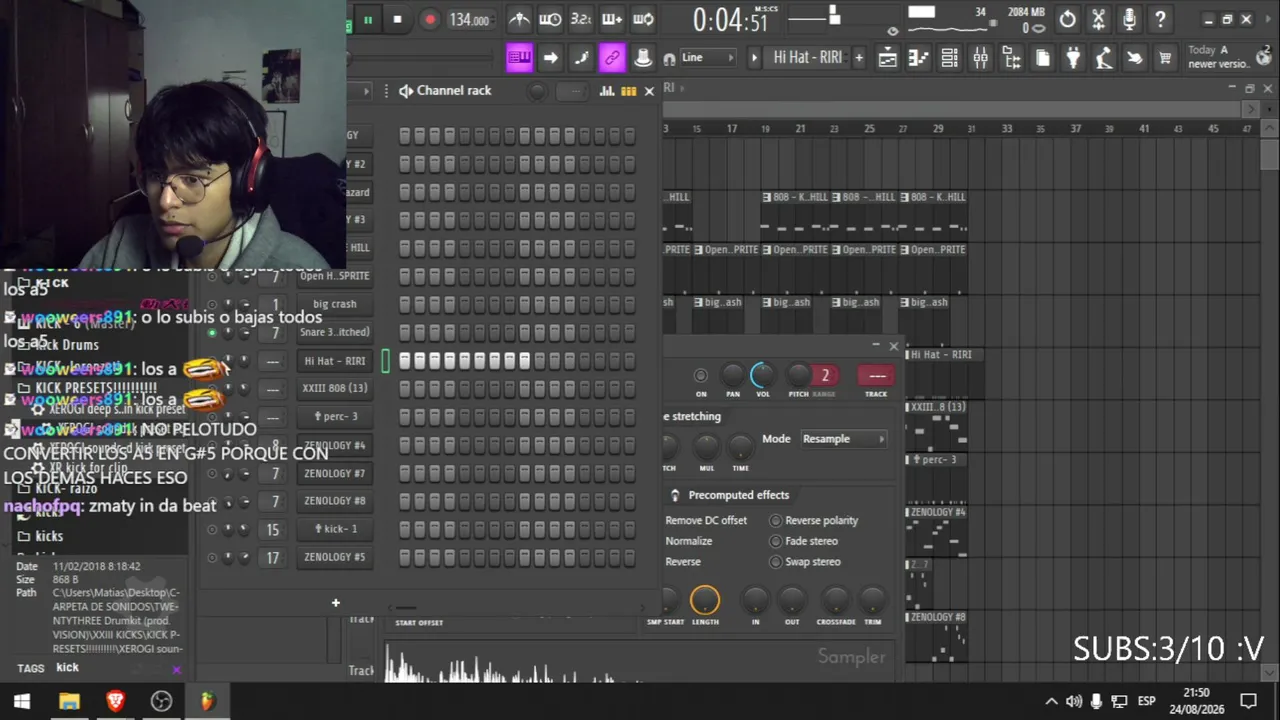Mute the kick- 1 channel LED
1280x720 pixels.
(x=212, y=529)
